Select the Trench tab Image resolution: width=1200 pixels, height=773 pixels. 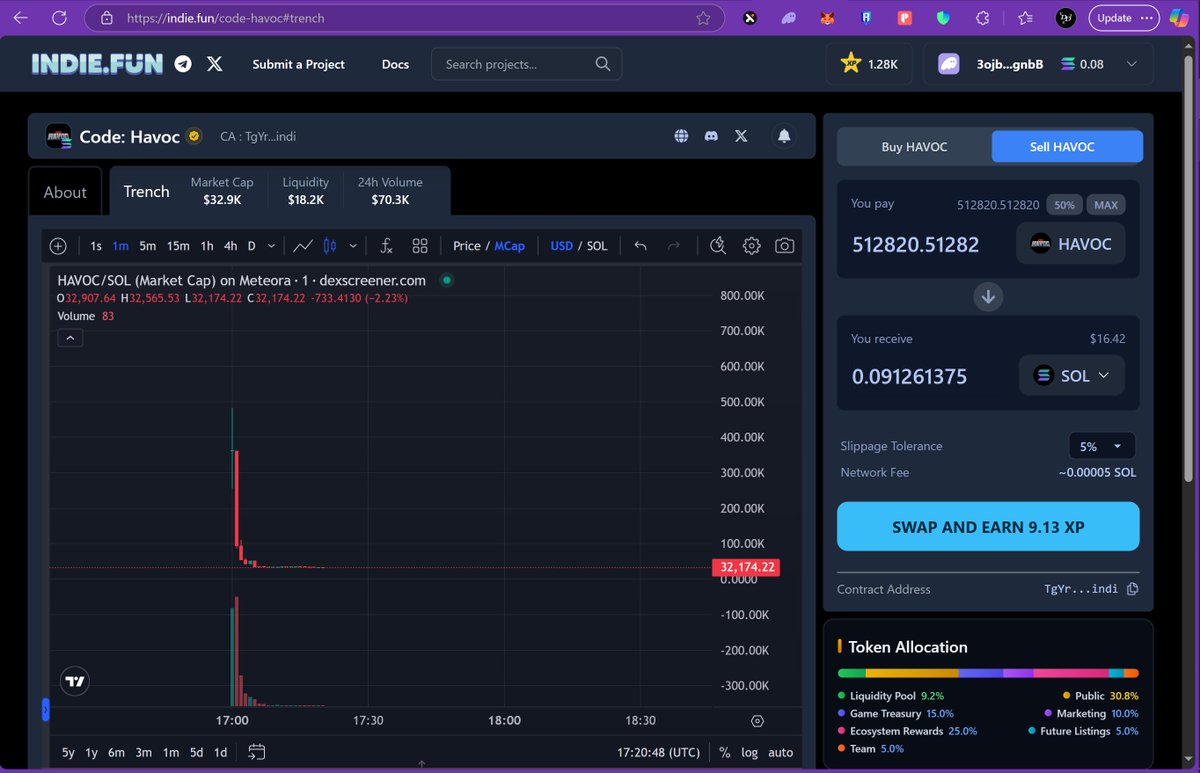click(146, 192)
